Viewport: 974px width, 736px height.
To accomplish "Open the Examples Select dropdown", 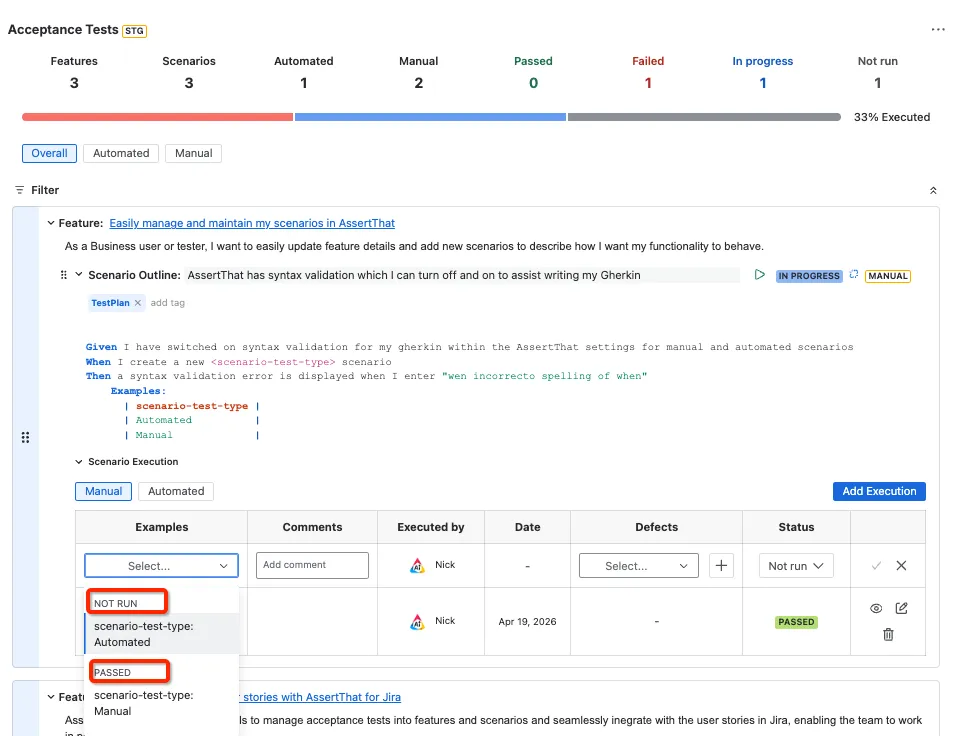I will pos(162,566).
